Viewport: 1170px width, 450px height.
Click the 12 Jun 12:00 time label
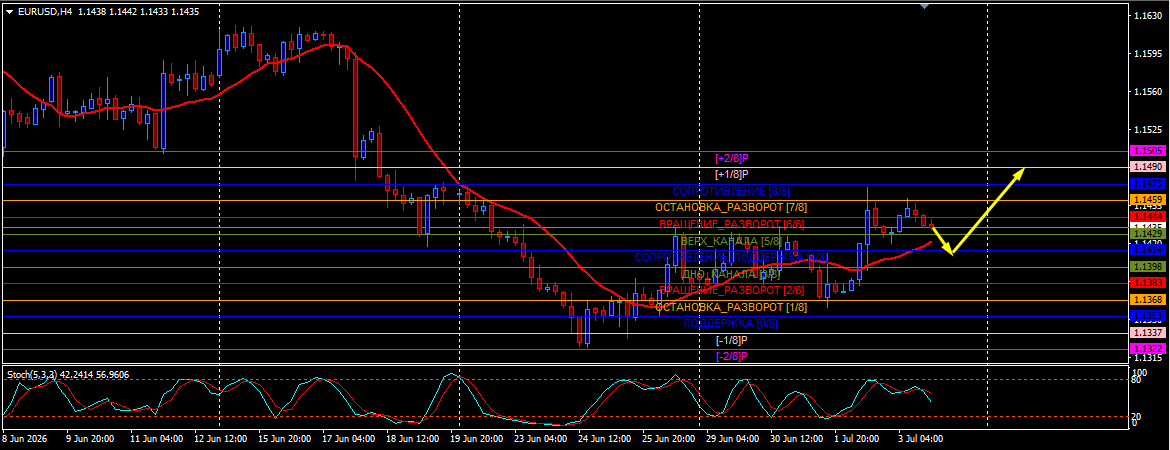[222, 439]
